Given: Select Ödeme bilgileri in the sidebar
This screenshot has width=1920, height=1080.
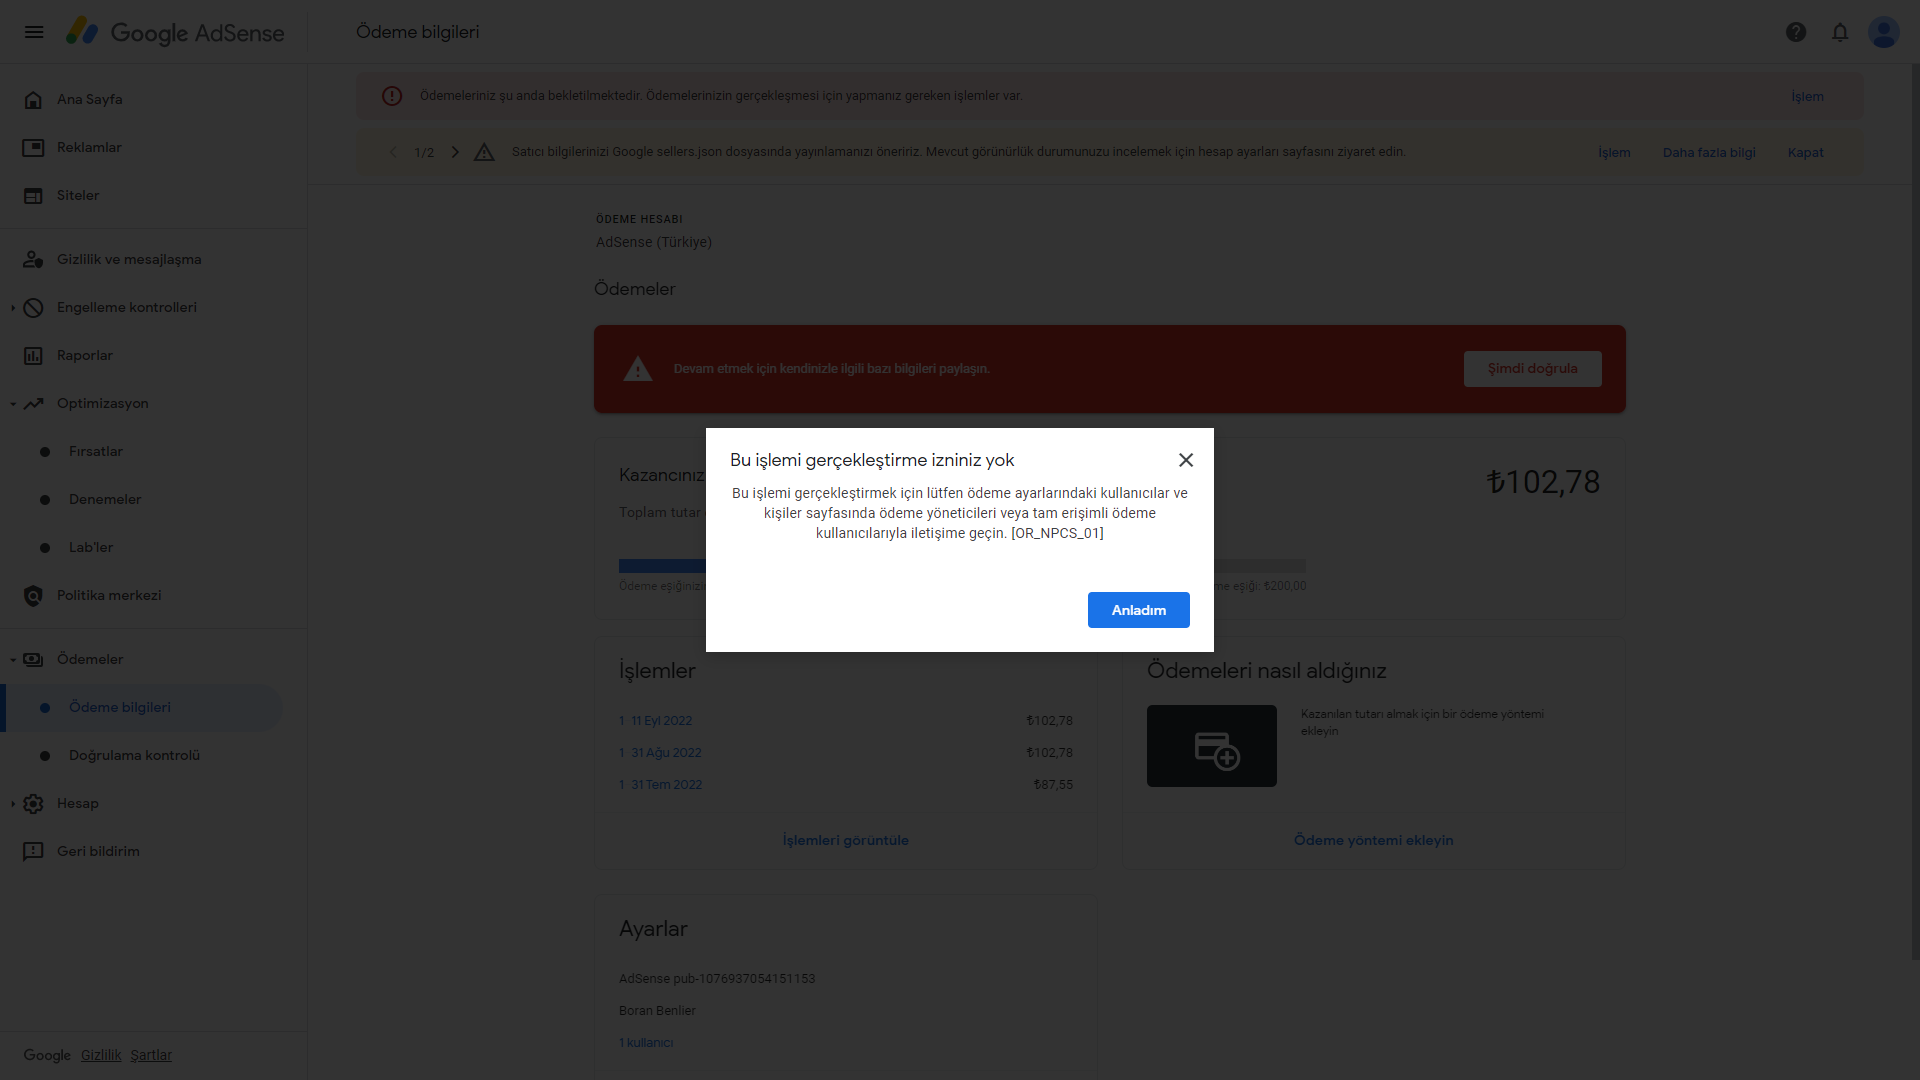Looking at the screenshot, I should point(141,708).
